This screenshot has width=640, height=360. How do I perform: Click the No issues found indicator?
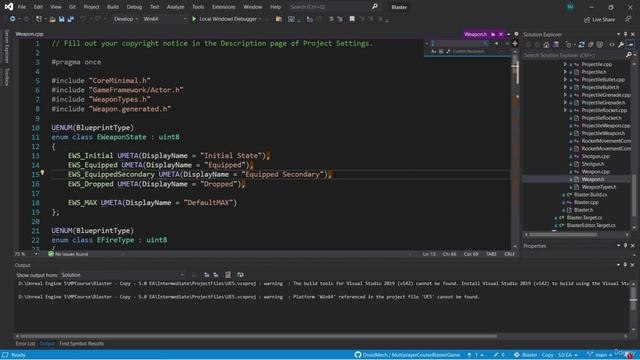(68, 254)
